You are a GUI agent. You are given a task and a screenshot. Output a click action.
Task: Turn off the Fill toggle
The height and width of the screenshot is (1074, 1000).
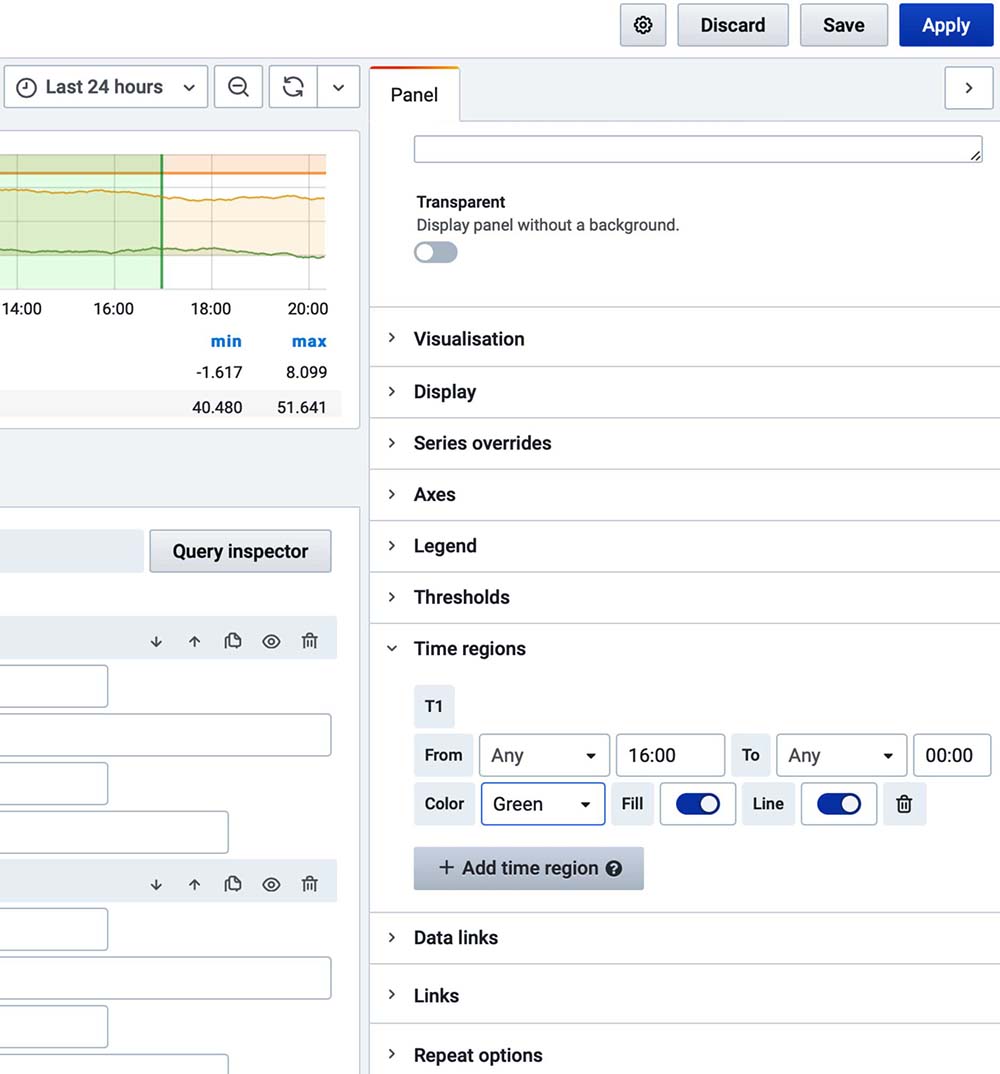[697, 804]
